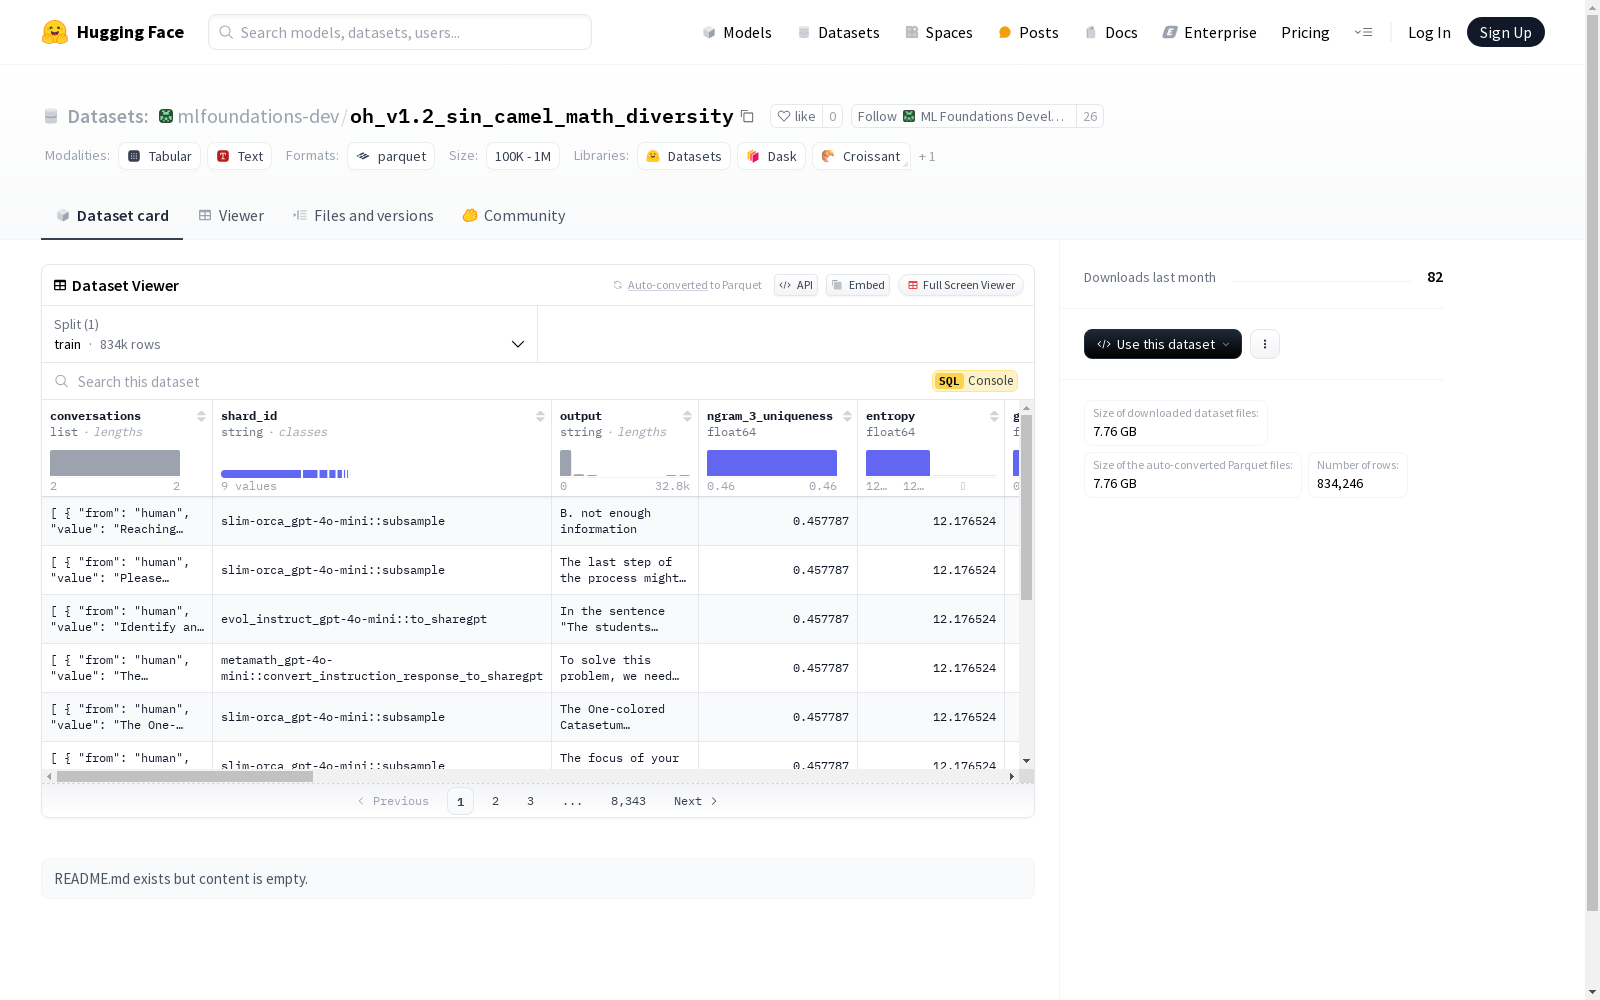
Task: Open the Enterprise menu item
Action: point(1210,32)
